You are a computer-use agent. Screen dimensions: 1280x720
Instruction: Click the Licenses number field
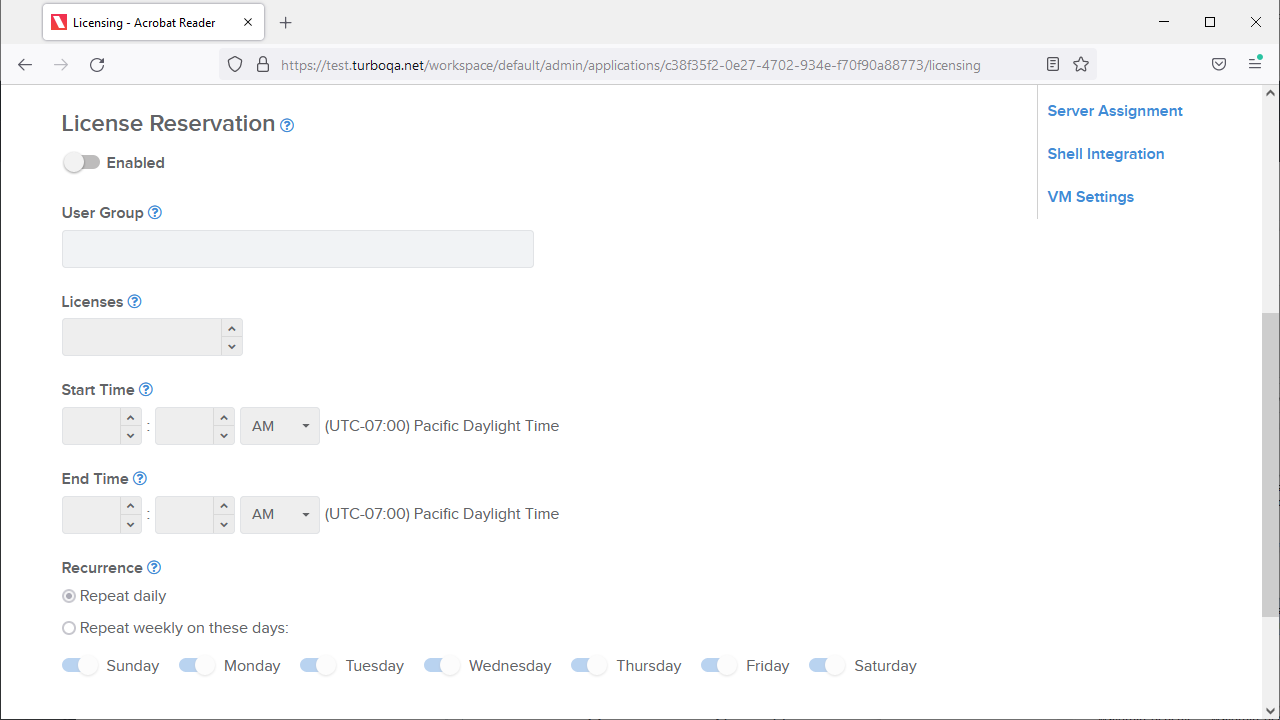(141, 338)
